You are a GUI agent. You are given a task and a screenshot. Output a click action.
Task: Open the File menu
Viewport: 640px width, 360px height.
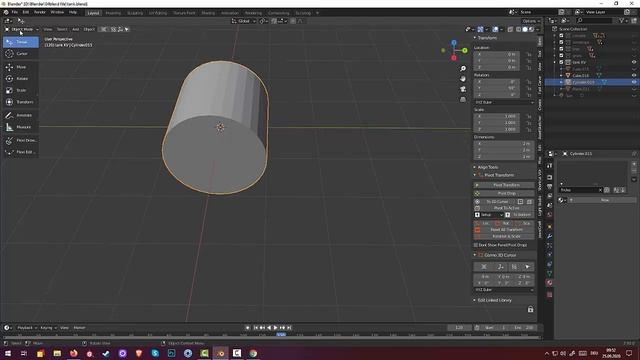15,12
